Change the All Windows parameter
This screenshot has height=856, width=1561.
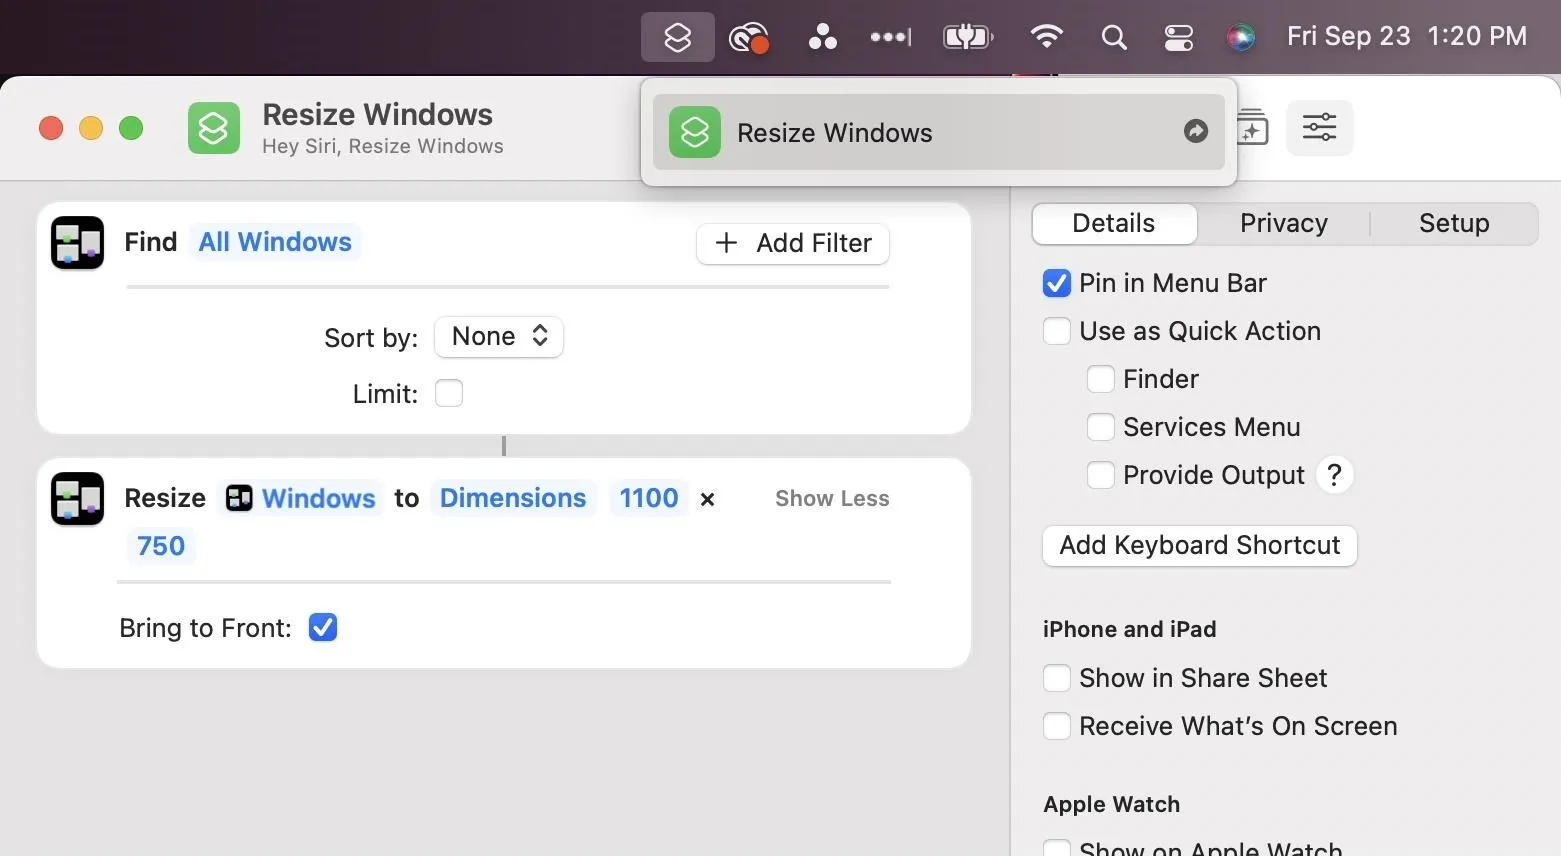275,242
